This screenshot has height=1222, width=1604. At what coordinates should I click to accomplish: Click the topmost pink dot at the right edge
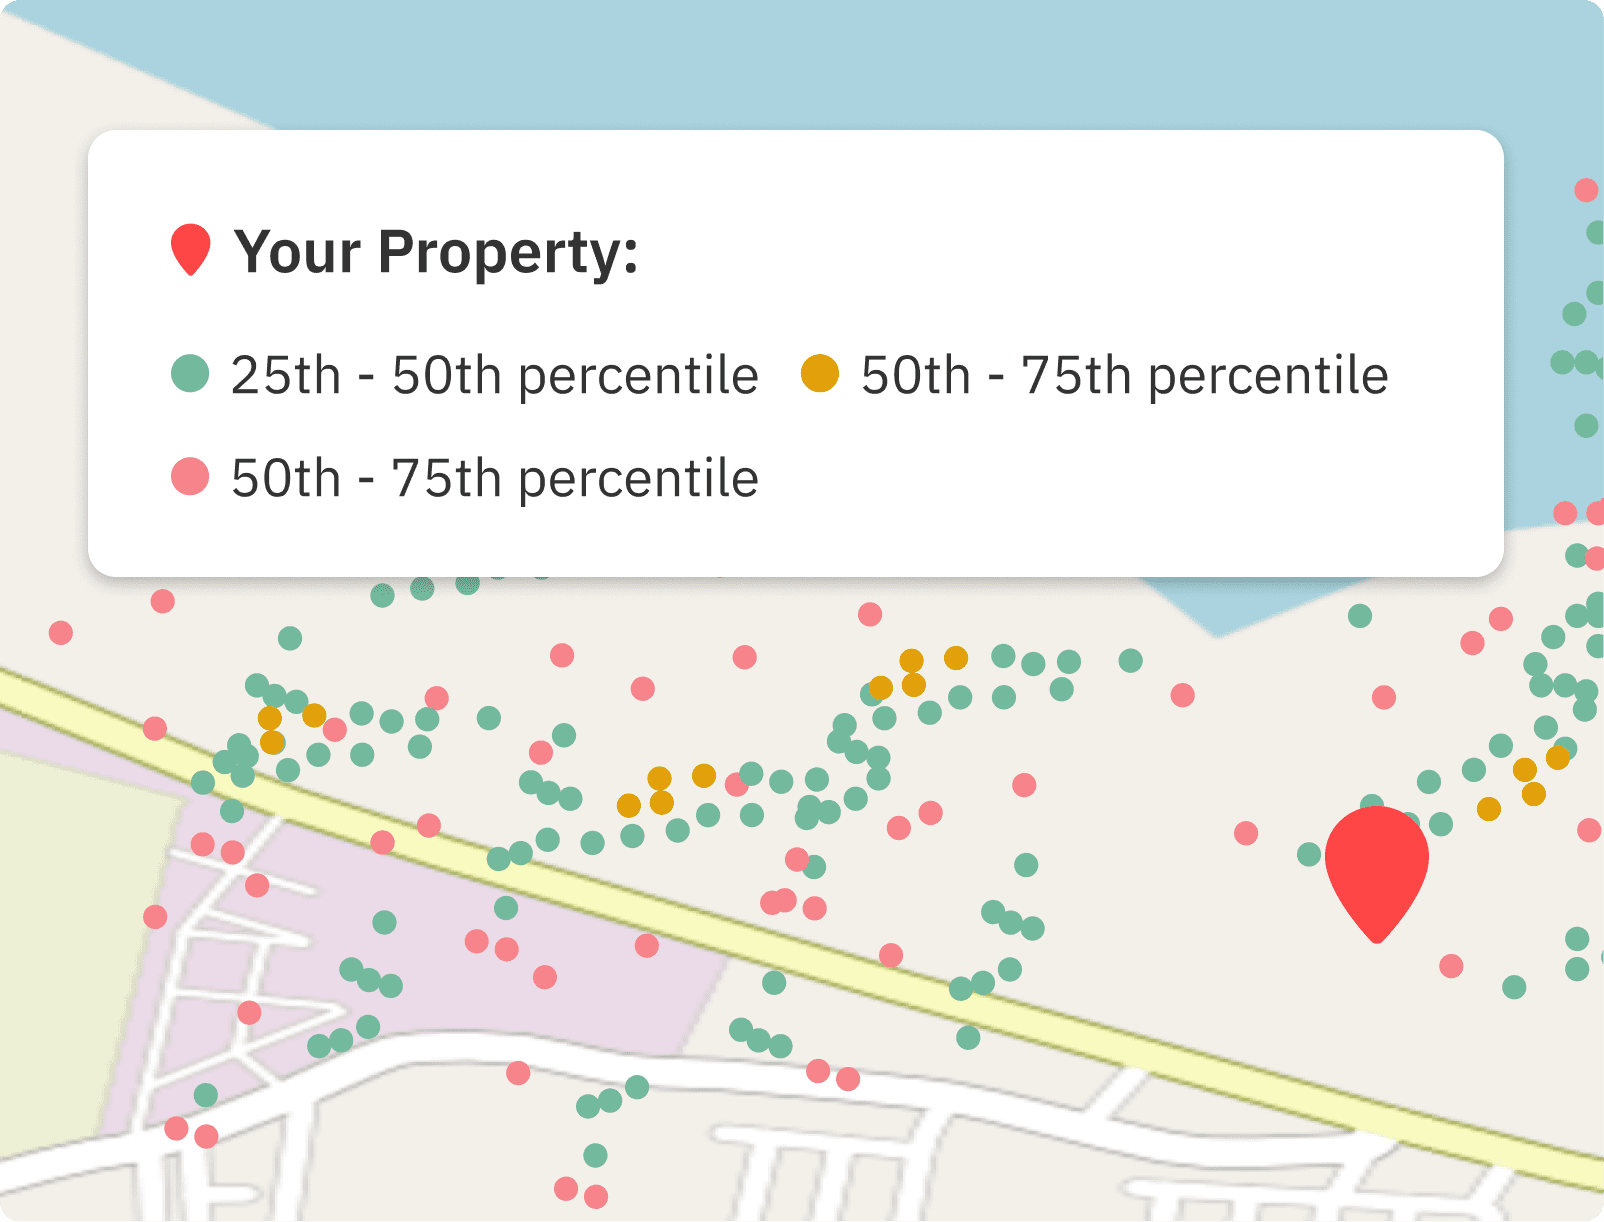pos(1586,190)
